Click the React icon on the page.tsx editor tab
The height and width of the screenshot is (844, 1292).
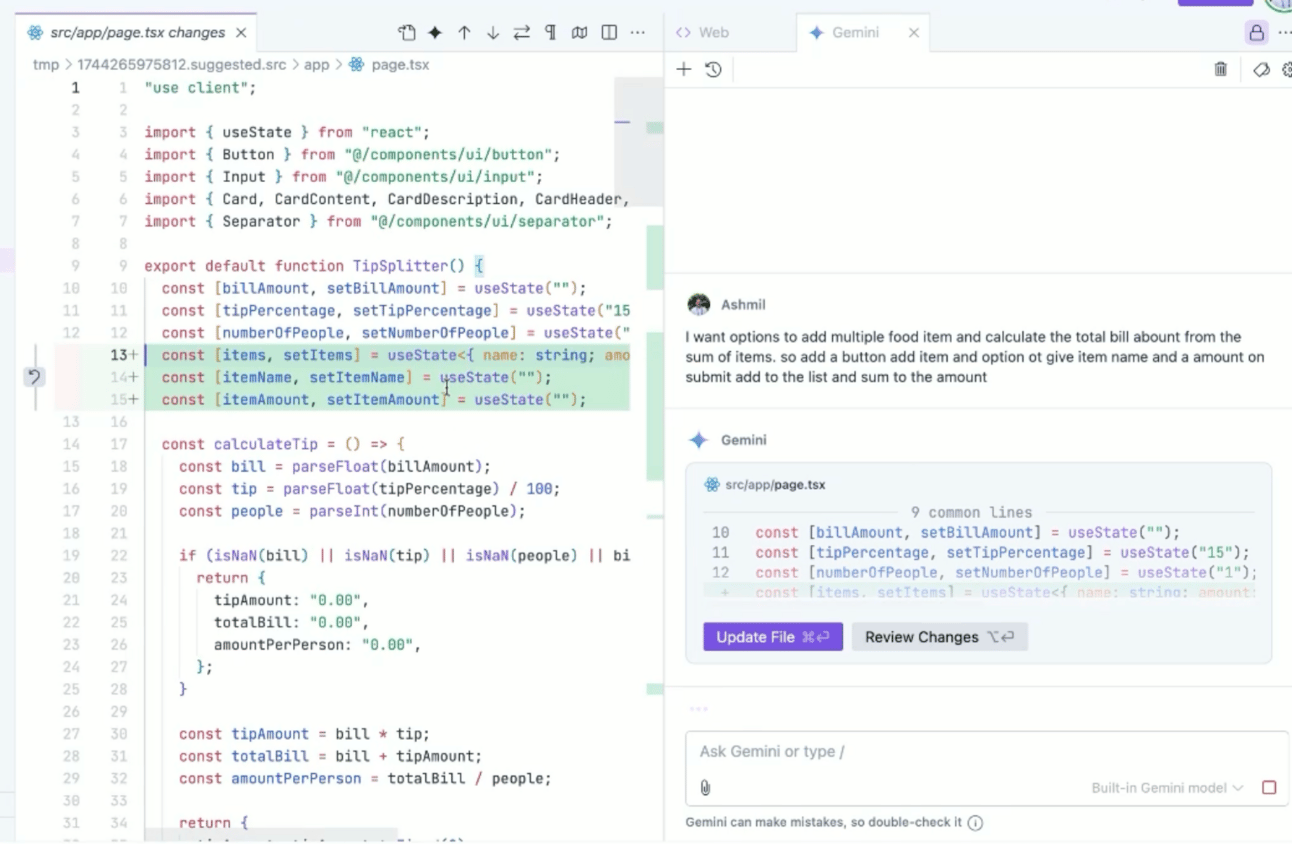point(36,33)
